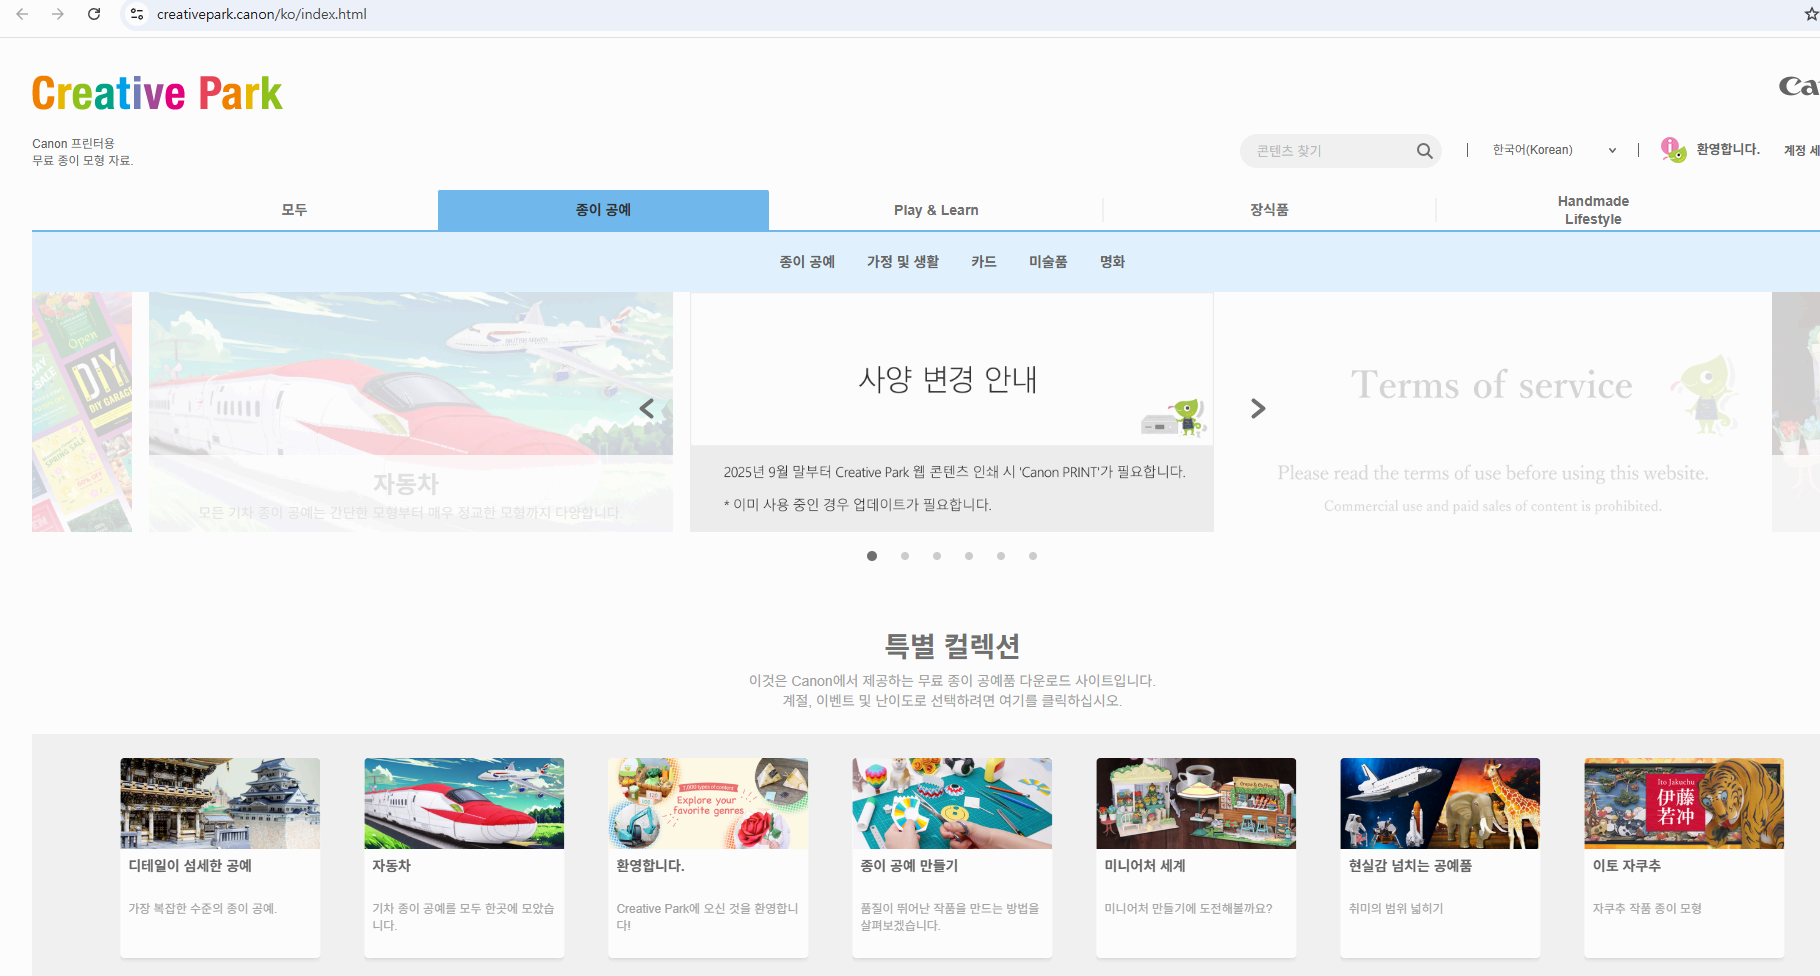Switch to the Play & Learn tab
The image size is (1820, 976).
[x=936, y=210]
